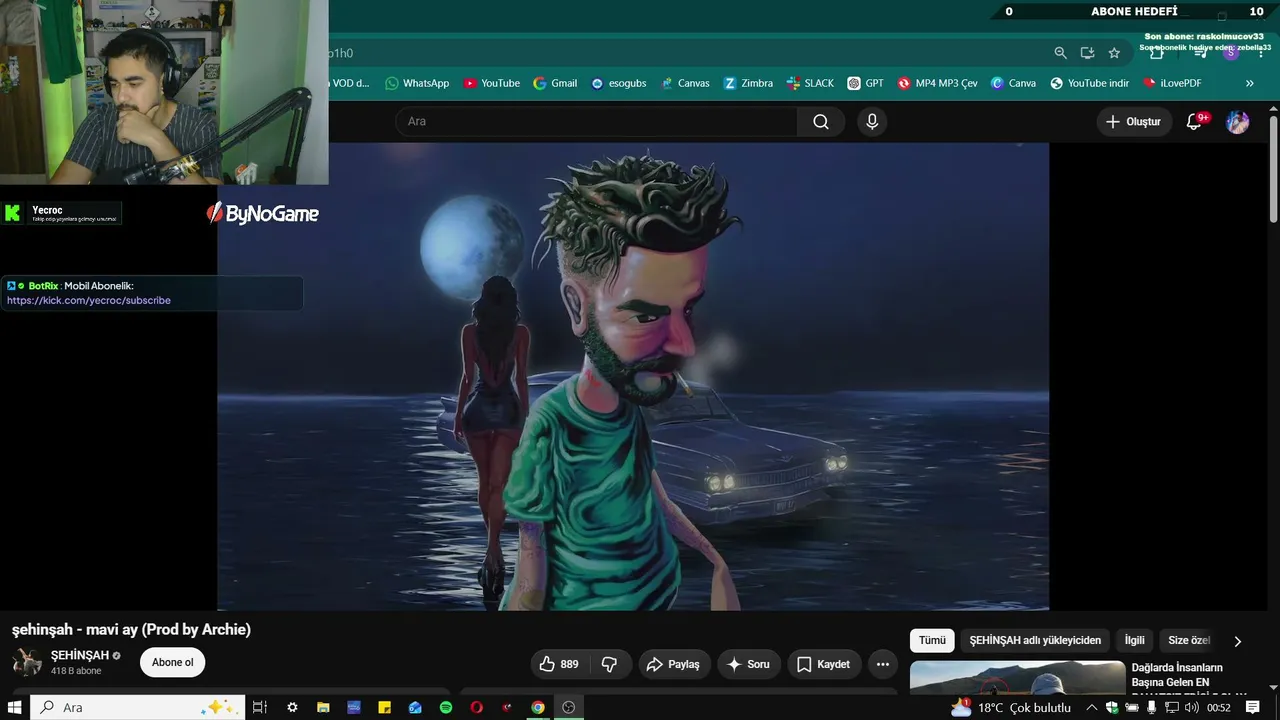The image size is (1280, 720).
Task: Open Spotify on the taskbar
Action: click(x=446, y=707)
